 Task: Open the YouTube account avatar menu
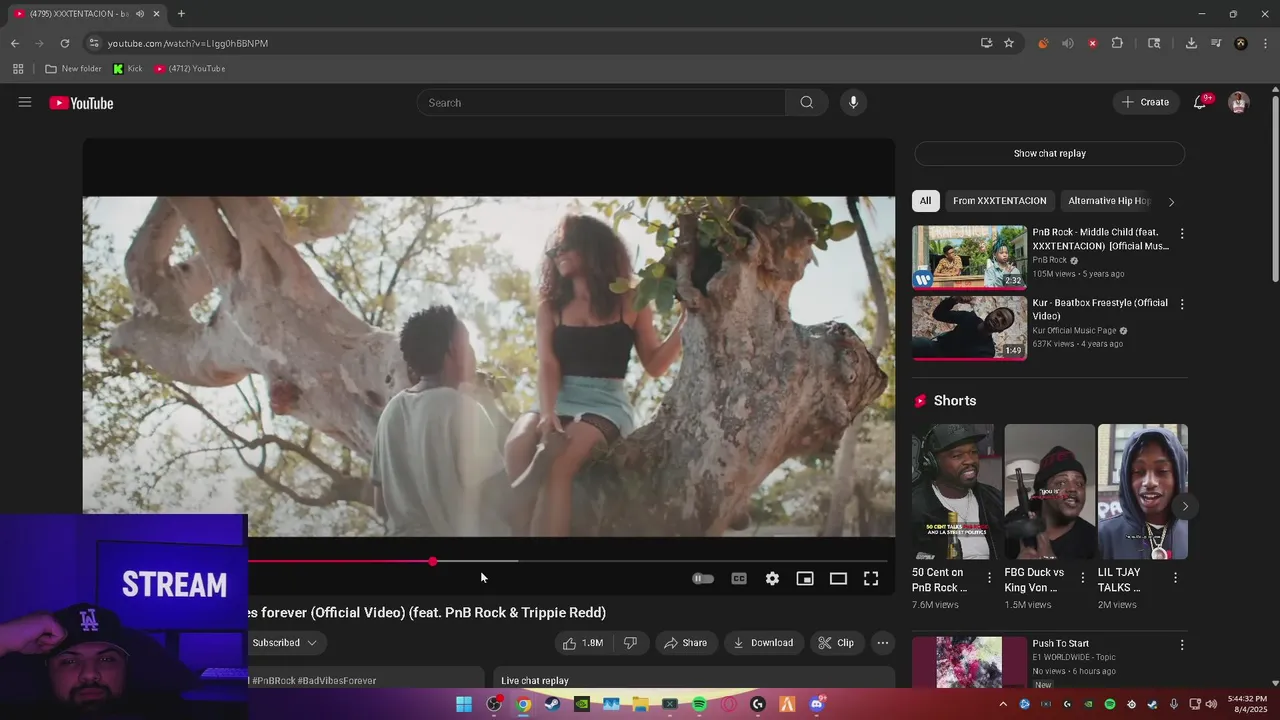pyautogui.click(x=1239, y=102)
